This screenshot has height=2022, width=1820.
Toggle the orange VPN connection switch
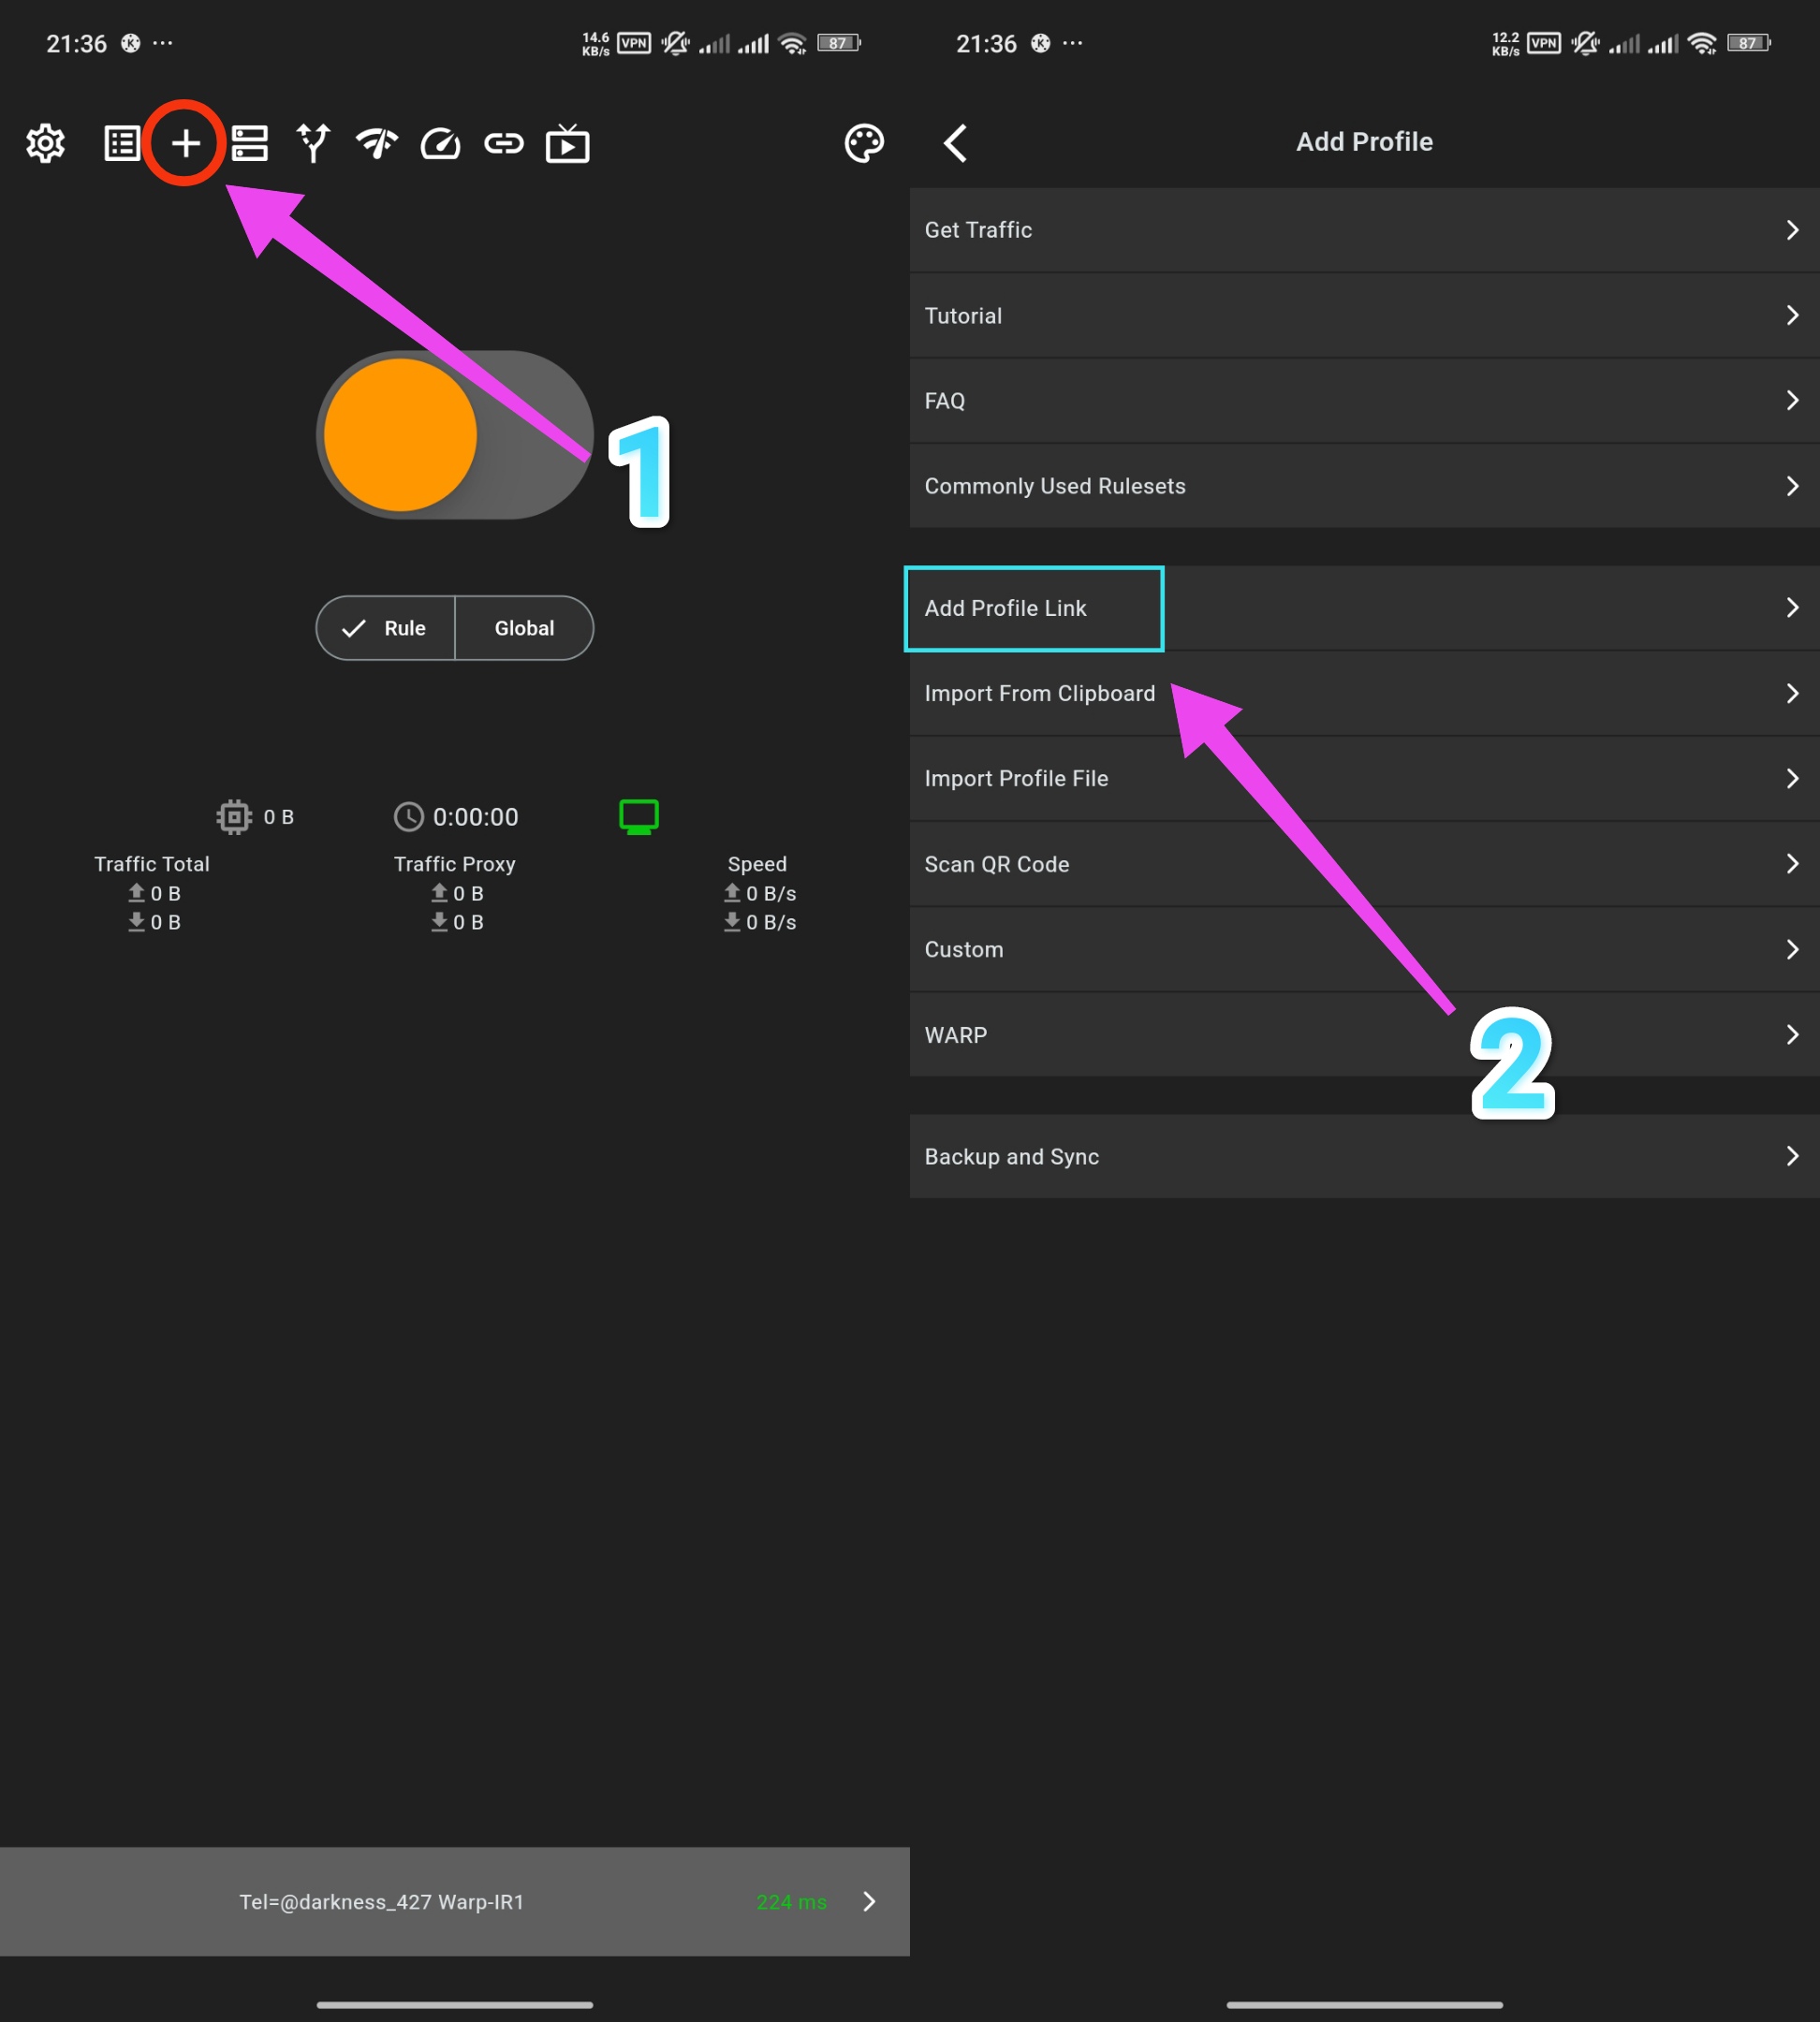tap(454, 435)
